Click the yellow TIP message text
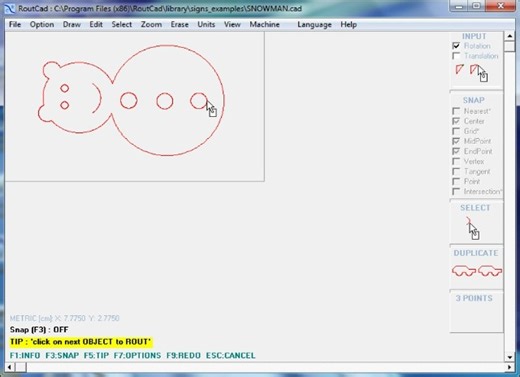This screenshot has height=377, width=520. 81,342
